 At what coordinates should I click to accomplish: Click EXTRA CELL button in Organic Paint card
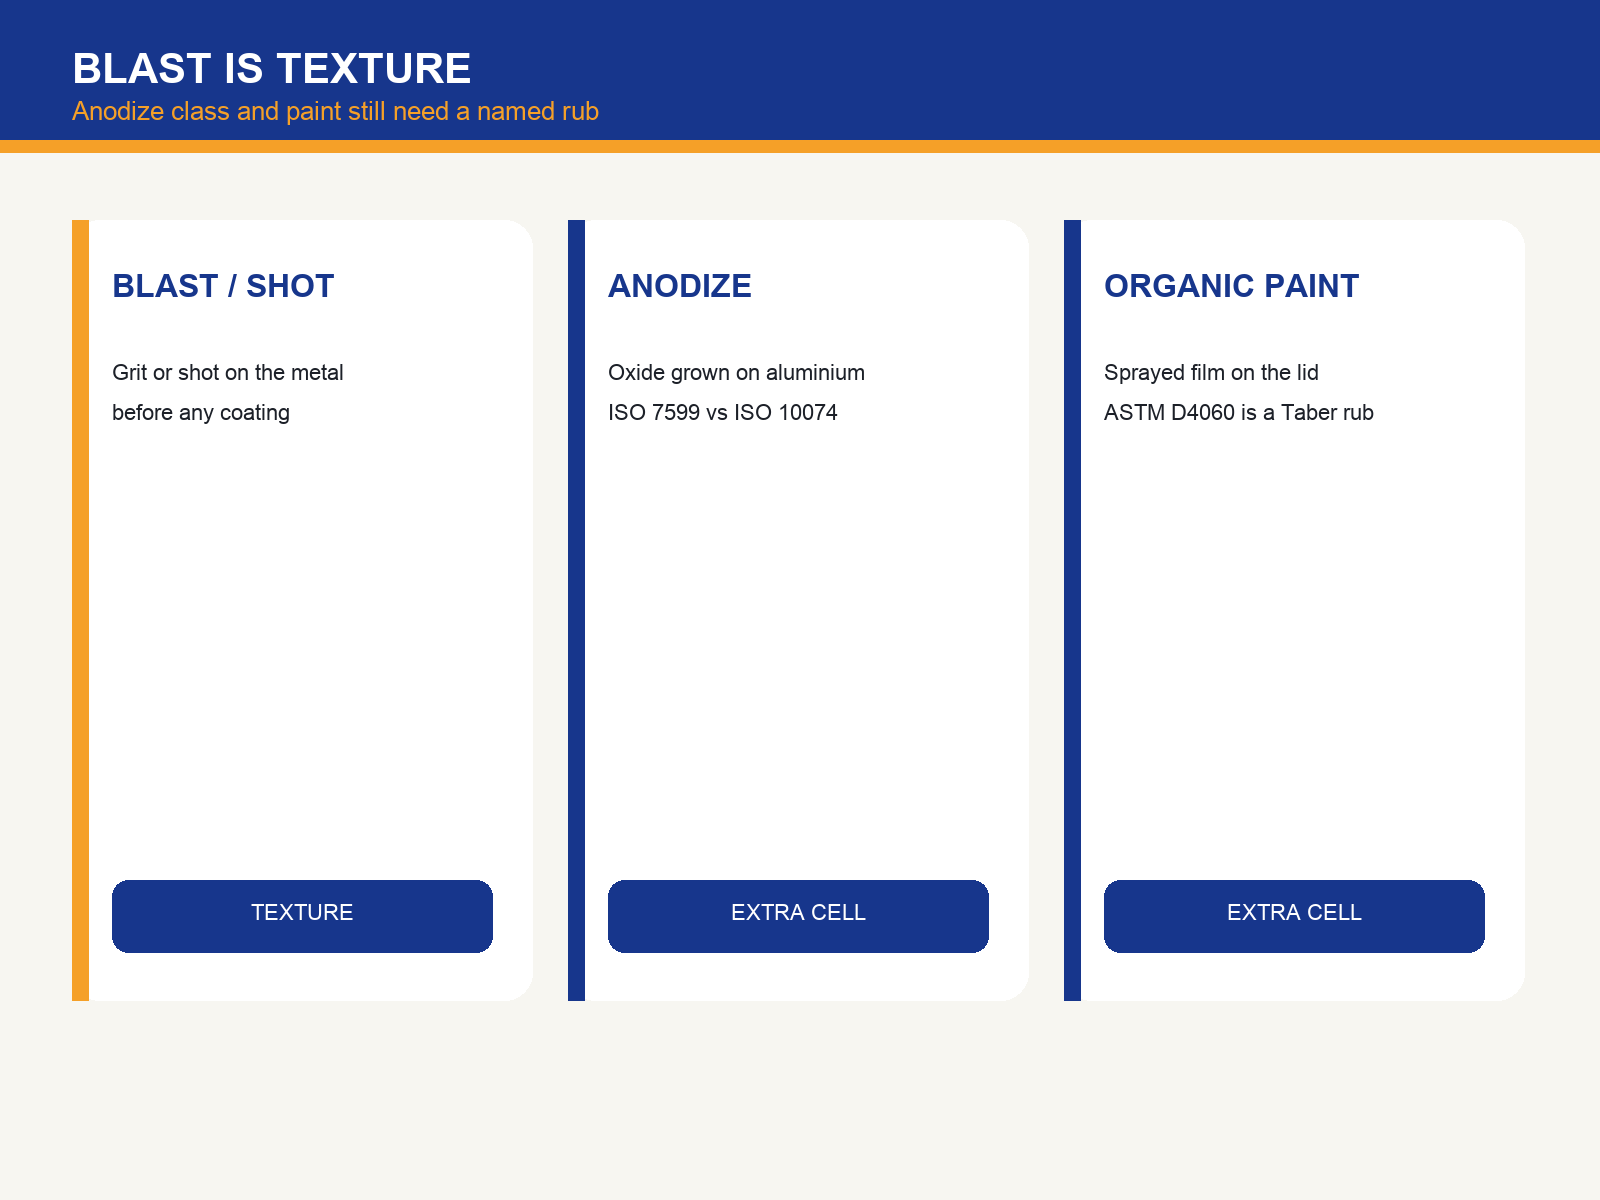pos(1294,916)
